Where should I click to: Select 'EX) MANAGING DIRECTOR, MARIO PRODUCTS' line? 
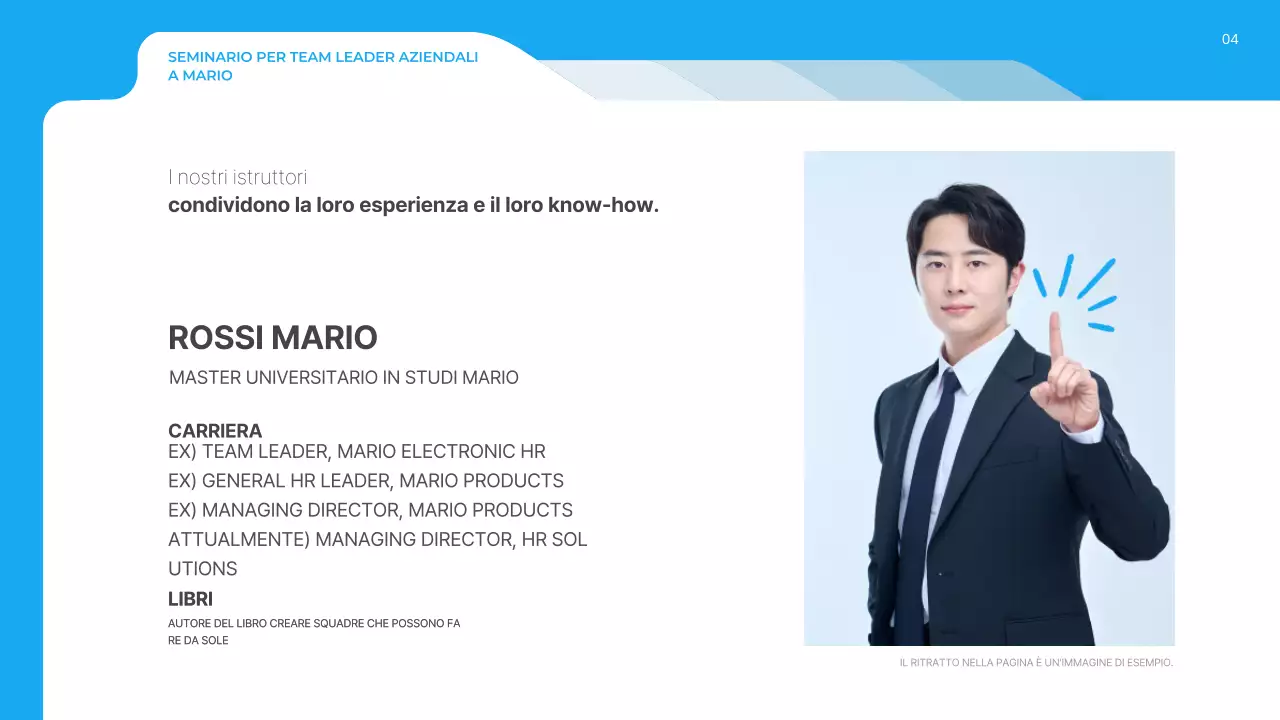click(370, 510)
